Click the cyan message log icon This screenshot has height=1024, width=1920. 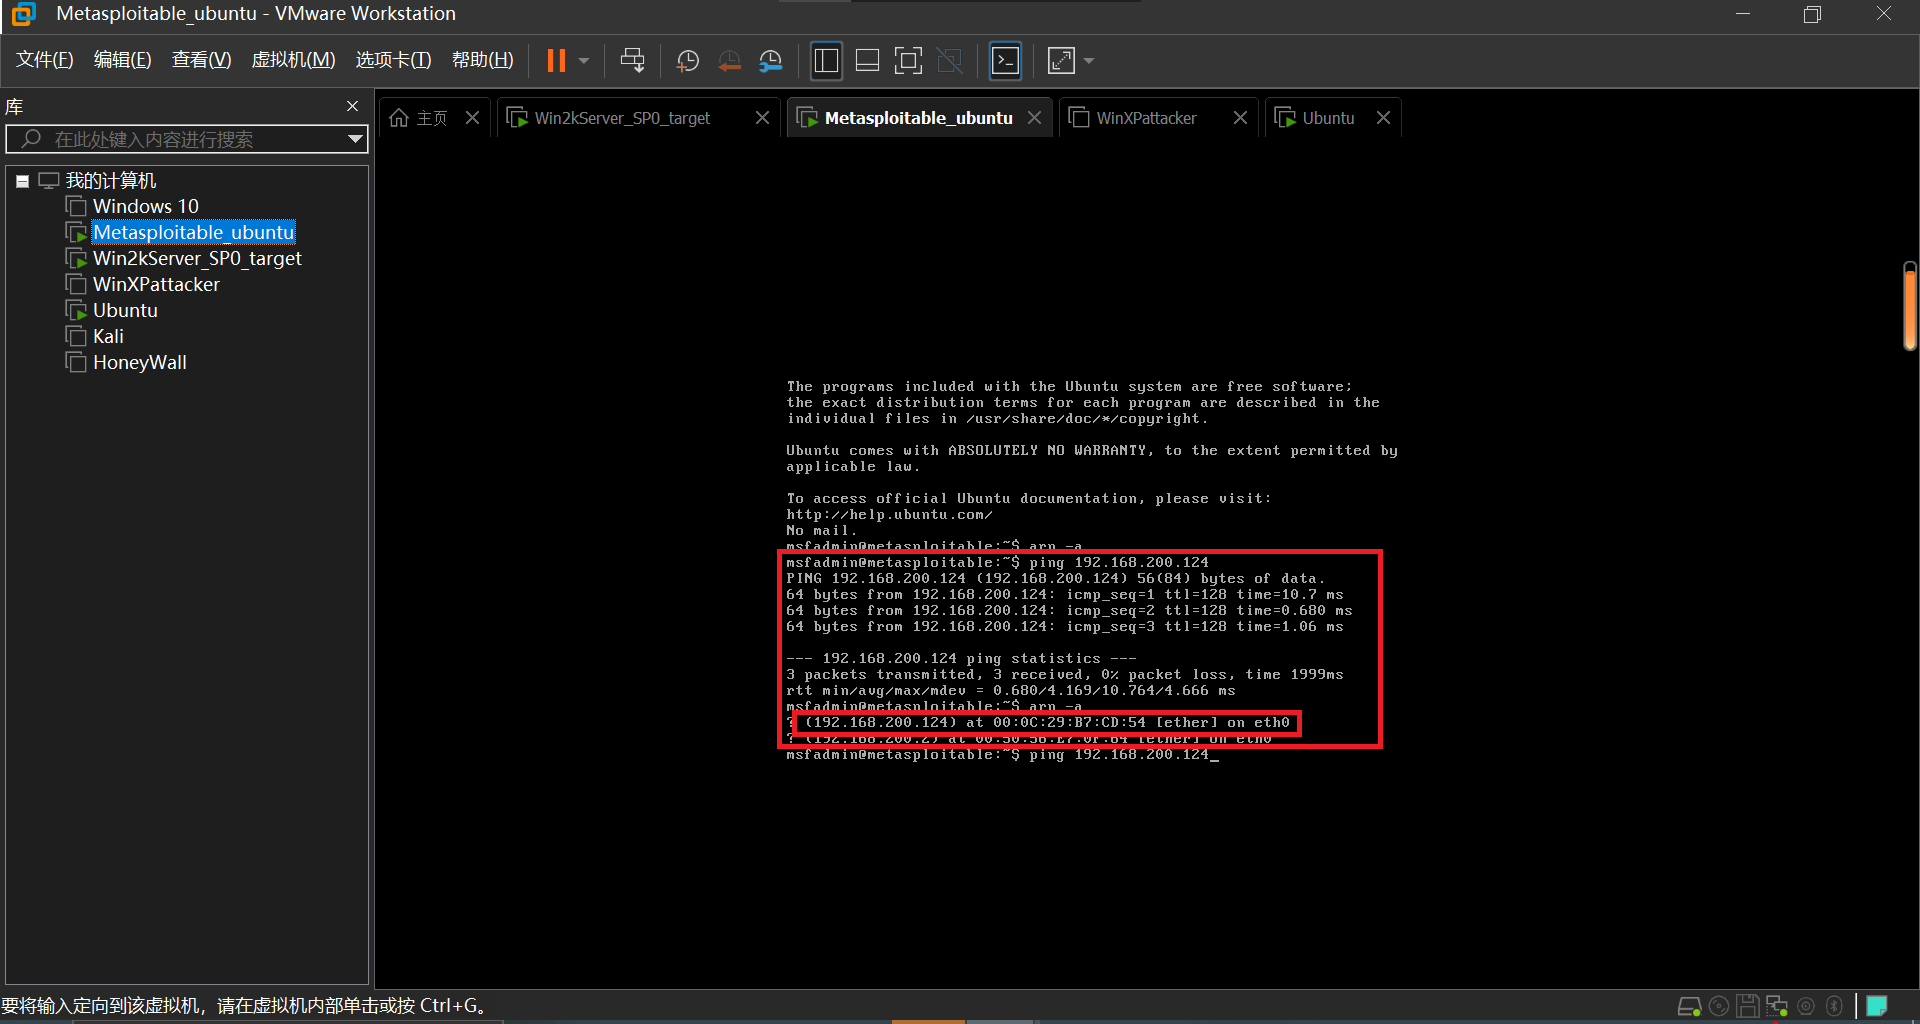click(1877, 1006)
